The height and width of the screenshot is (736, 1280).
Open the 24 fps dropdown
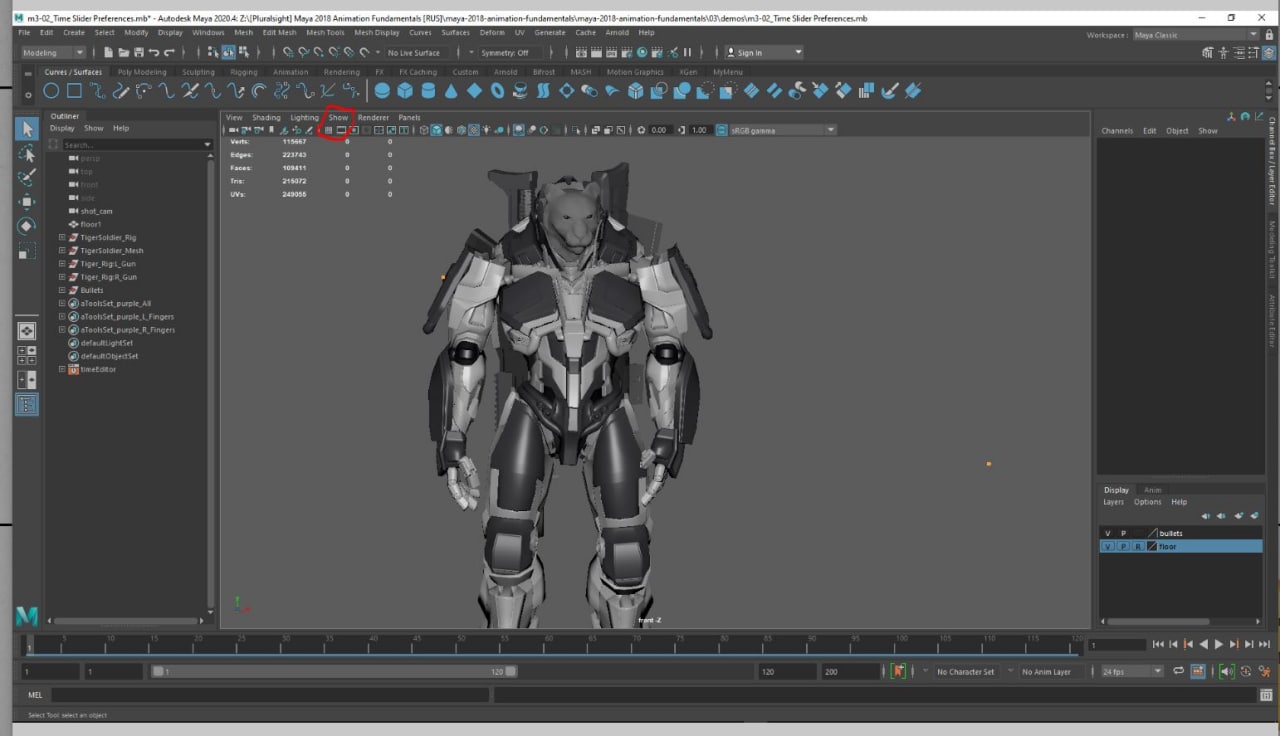pos(1132,671)
